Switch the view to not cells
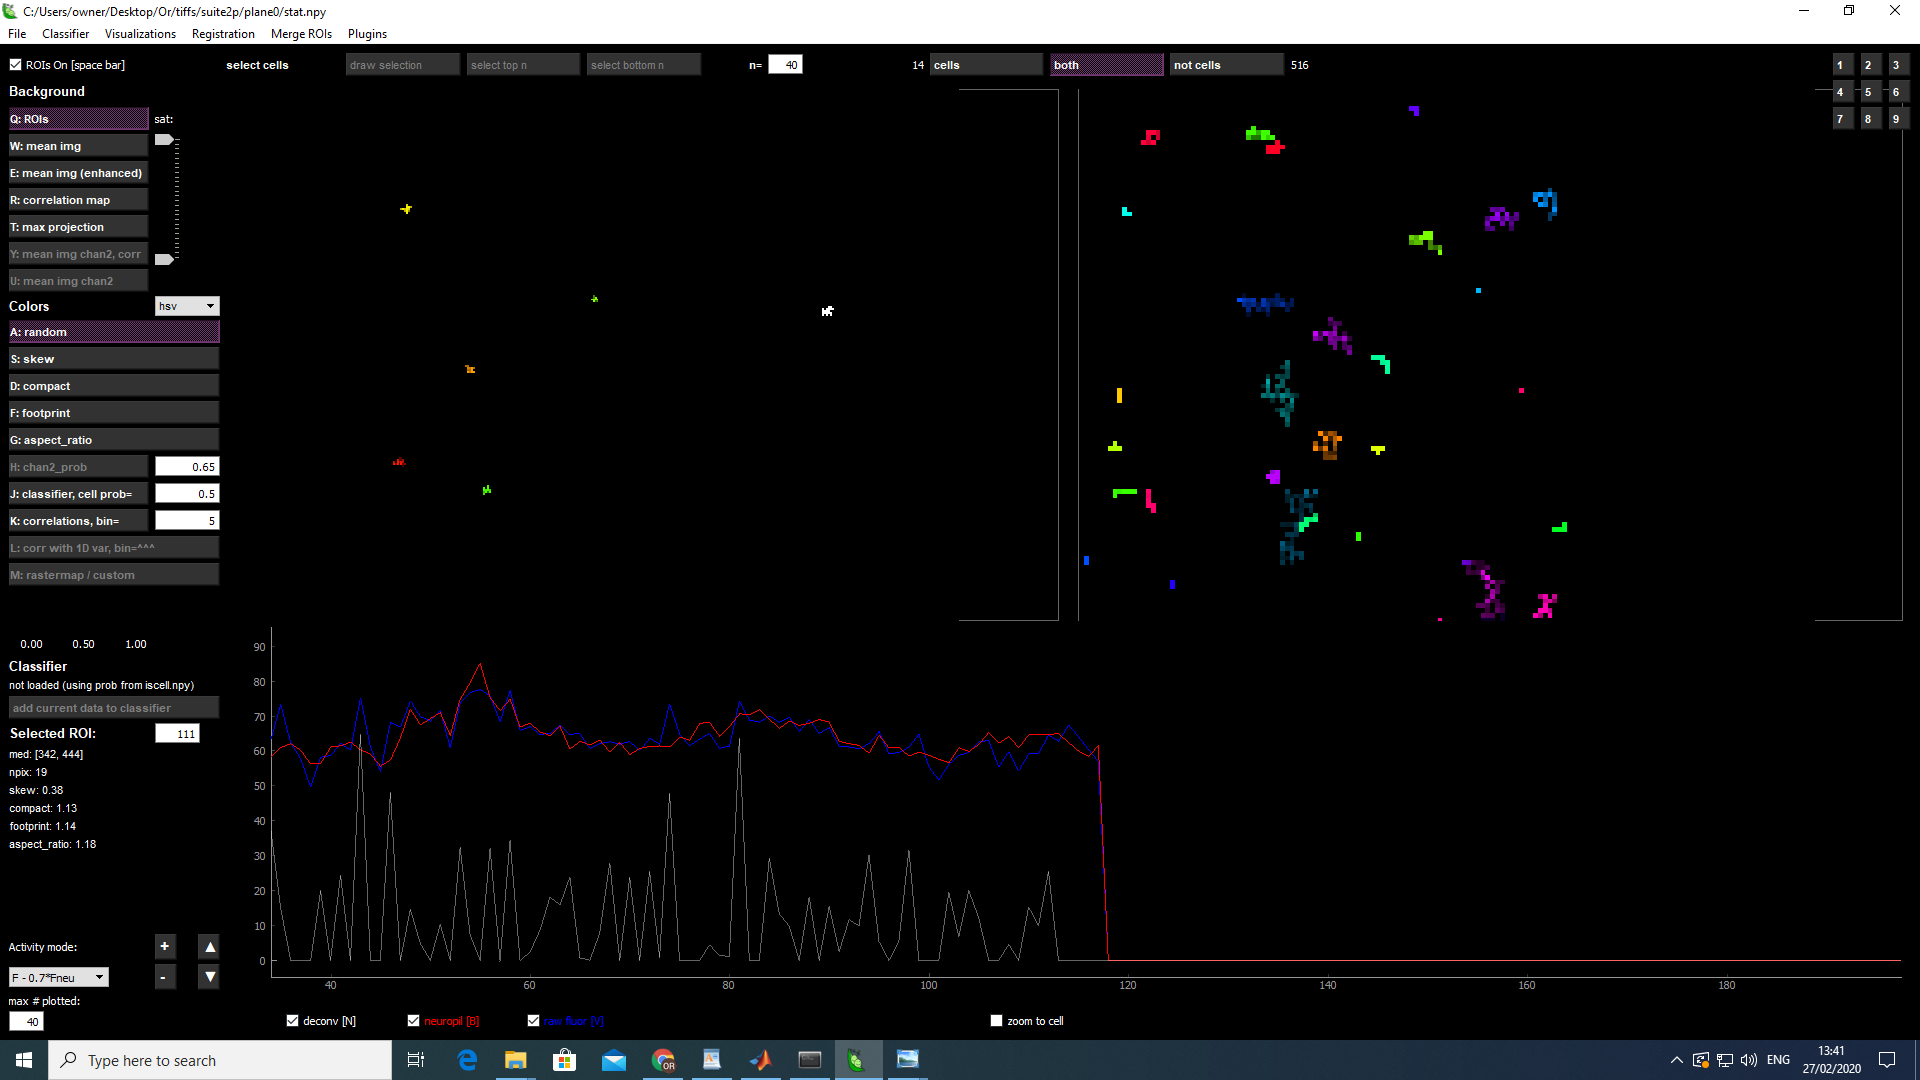The height and width of the screenshot is (1080, 1920). point(1225,65)
